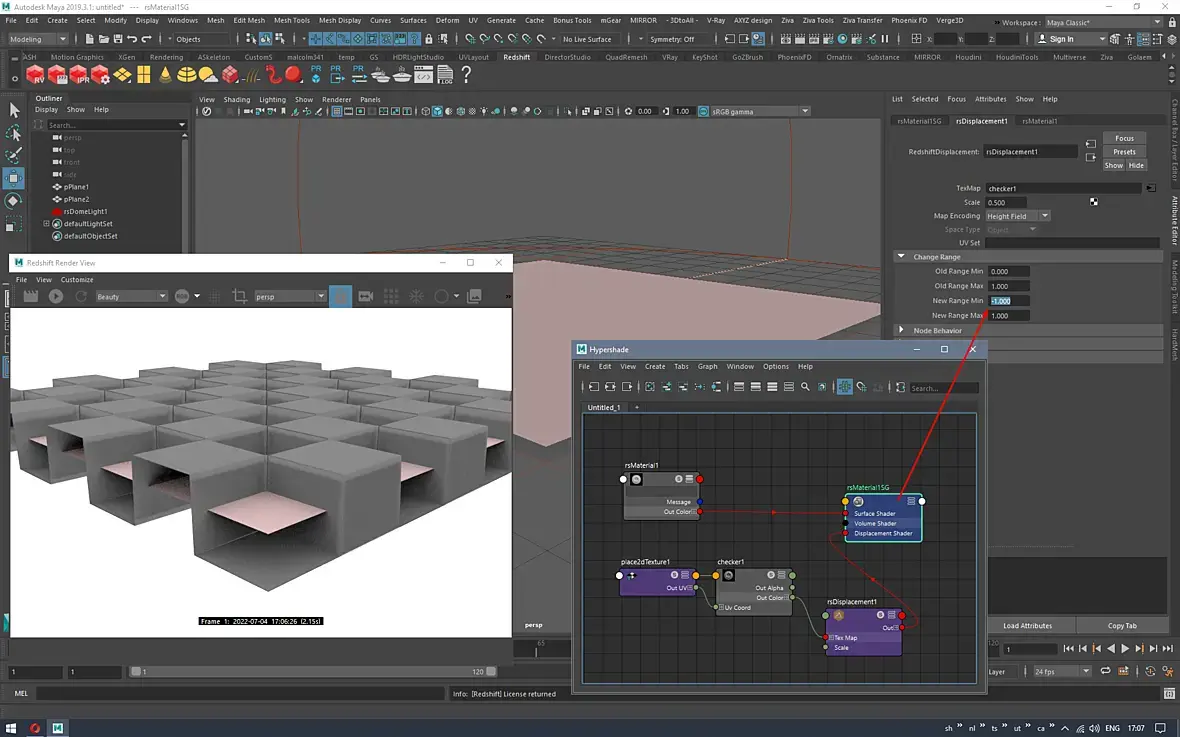Viewport: 1180px width, 737px height.
Task: Click the Presets button in Attribute Editor
Action: click(x=1124, y=152)
